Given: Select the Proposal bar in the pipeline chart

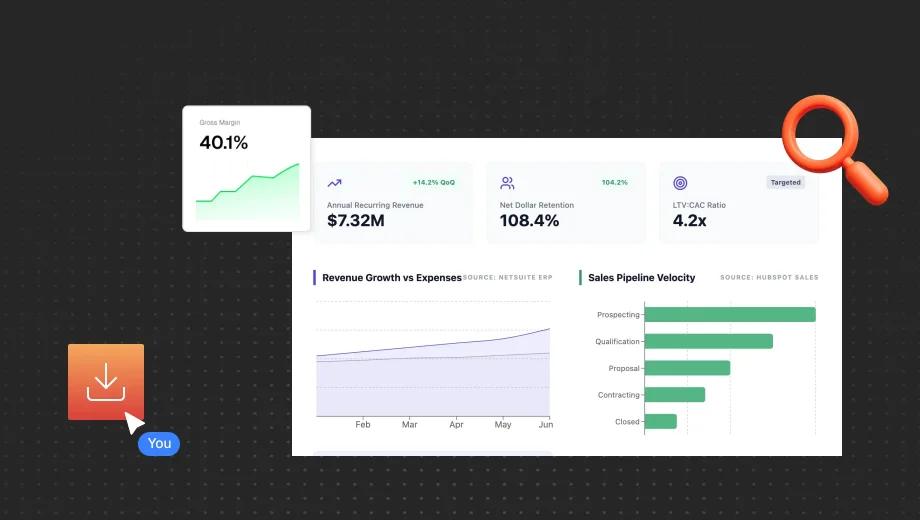Looking at the screenshot, I should click(687, 368).
